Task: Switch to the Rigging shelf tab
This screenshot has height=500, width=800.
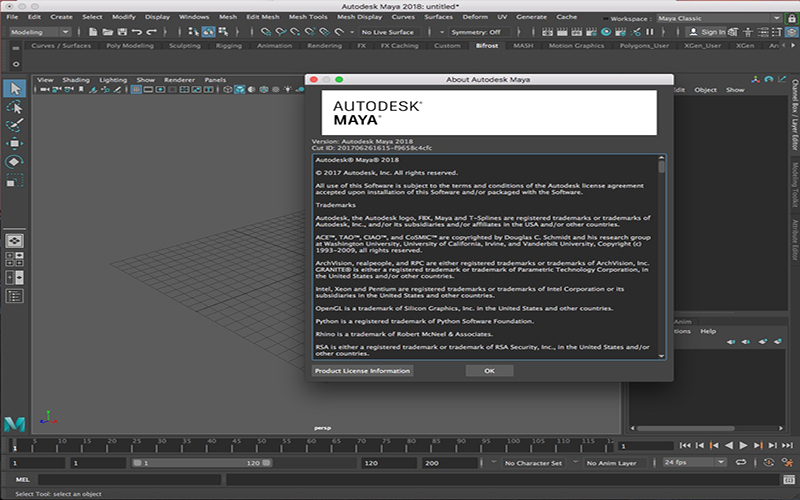Action: pos(229,45)
